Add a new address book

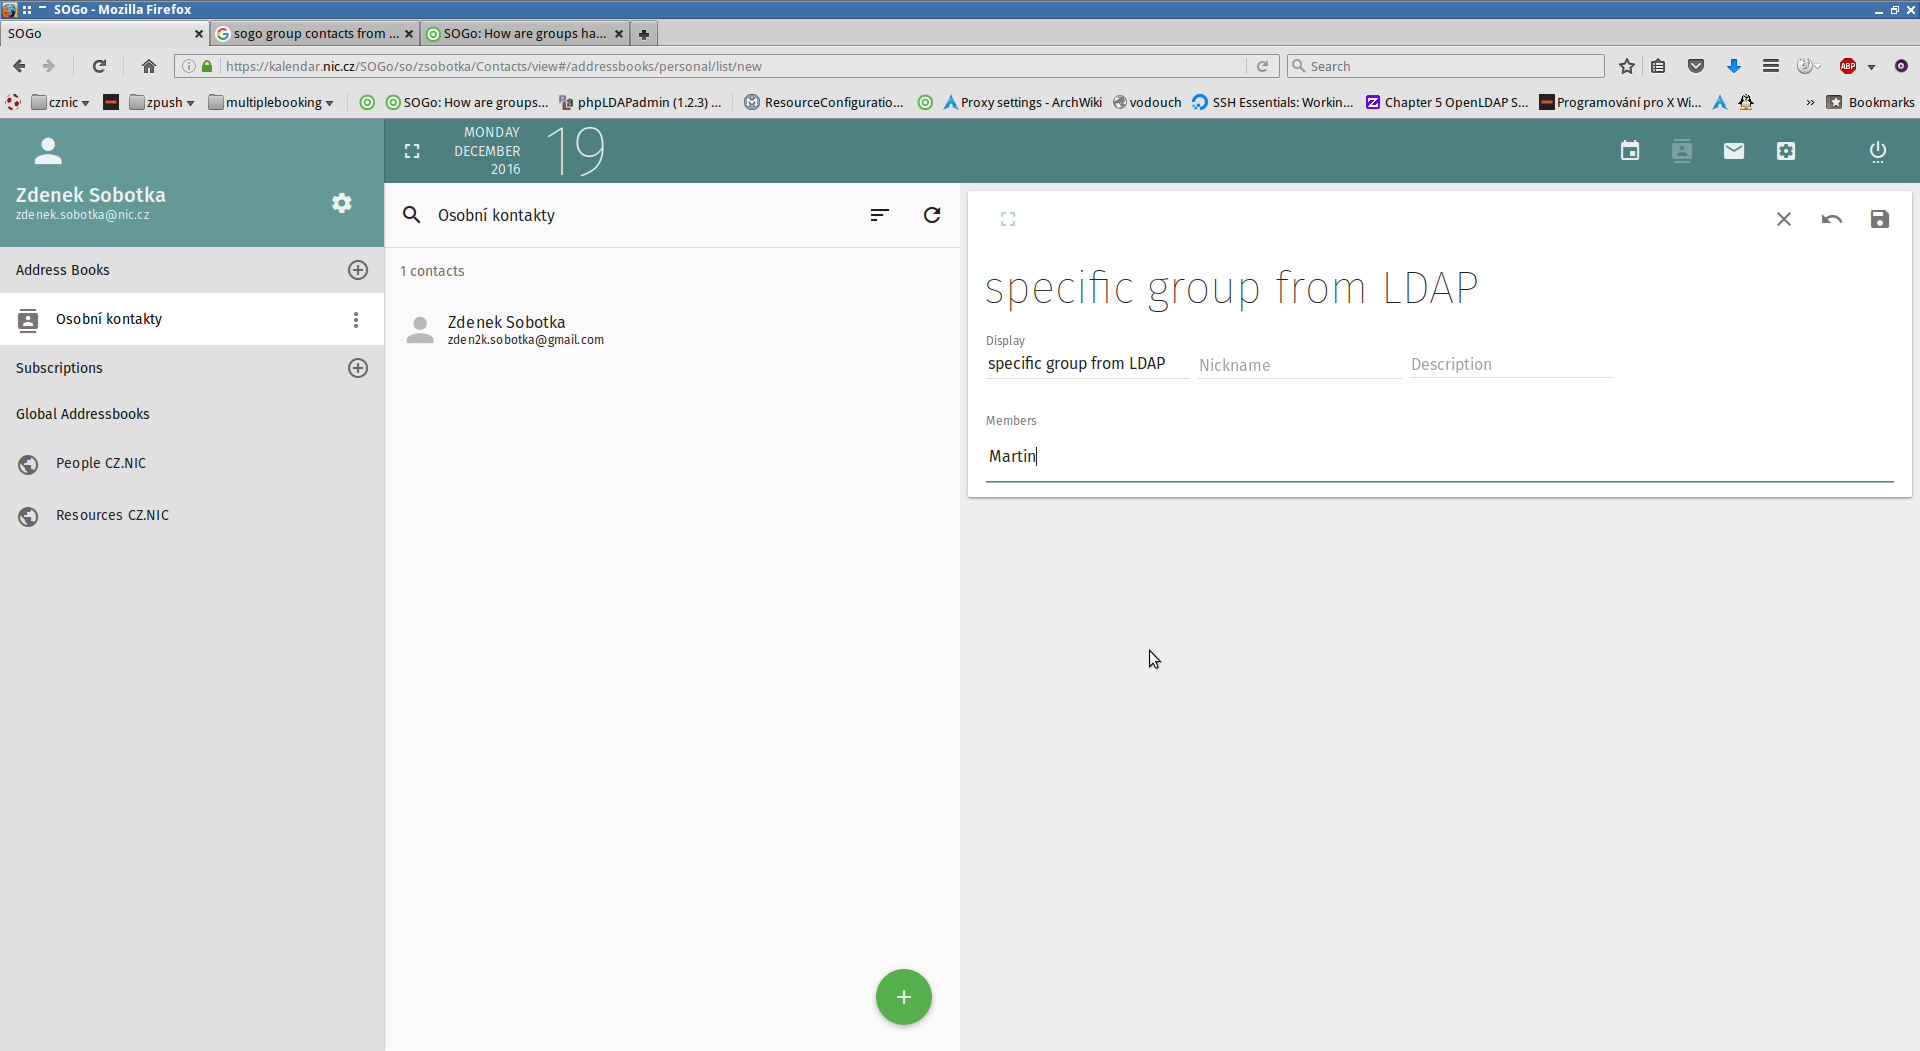point(358,270)
